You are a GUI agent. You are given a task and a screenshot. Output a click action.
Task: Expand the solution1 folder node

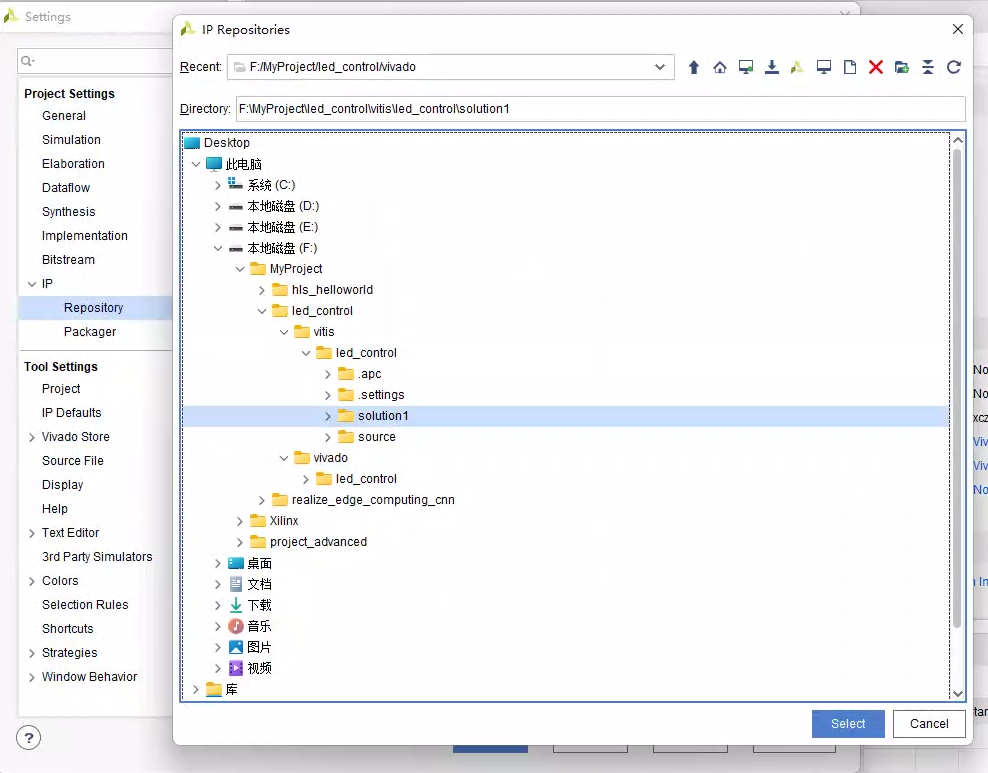coord(328,416)
